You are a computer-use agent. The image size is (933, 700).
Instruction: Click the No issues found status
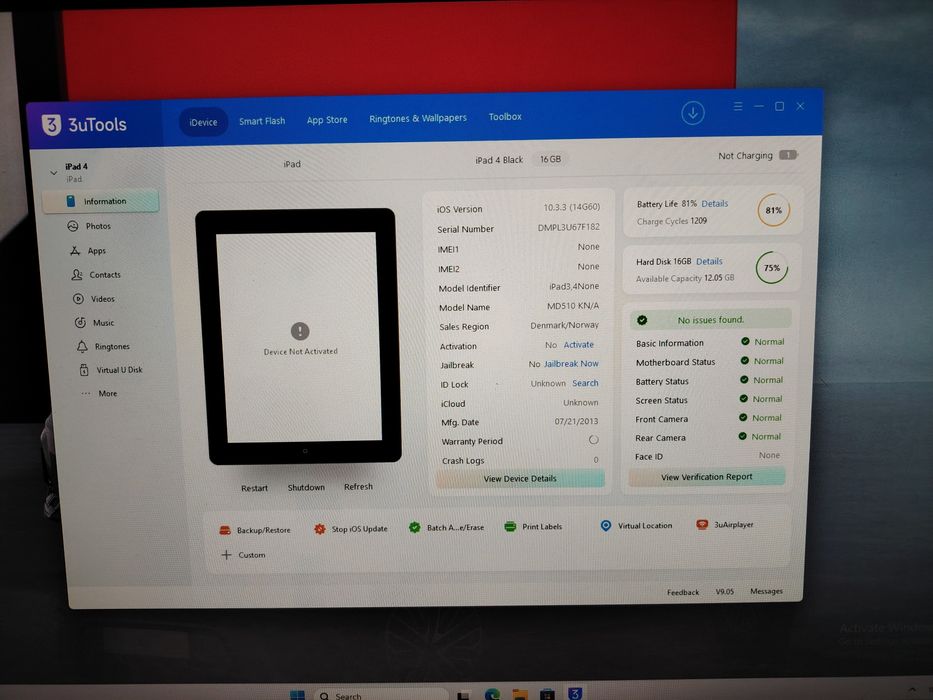pyautogui.click(x=710, y=320)
